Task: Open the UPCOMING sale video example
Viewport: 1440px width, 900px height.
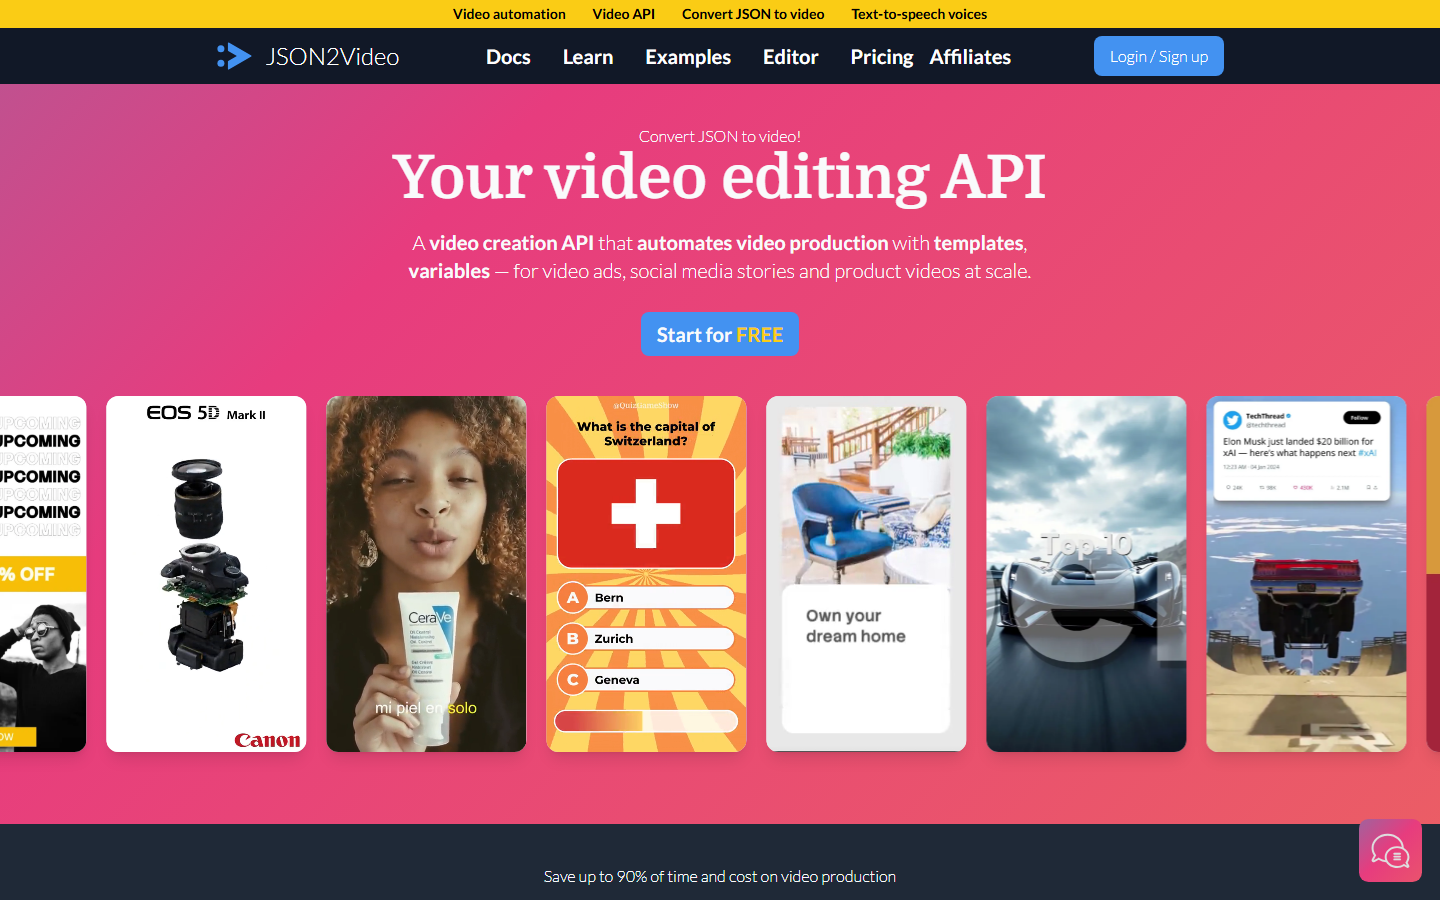Action: tap(43, 574)
